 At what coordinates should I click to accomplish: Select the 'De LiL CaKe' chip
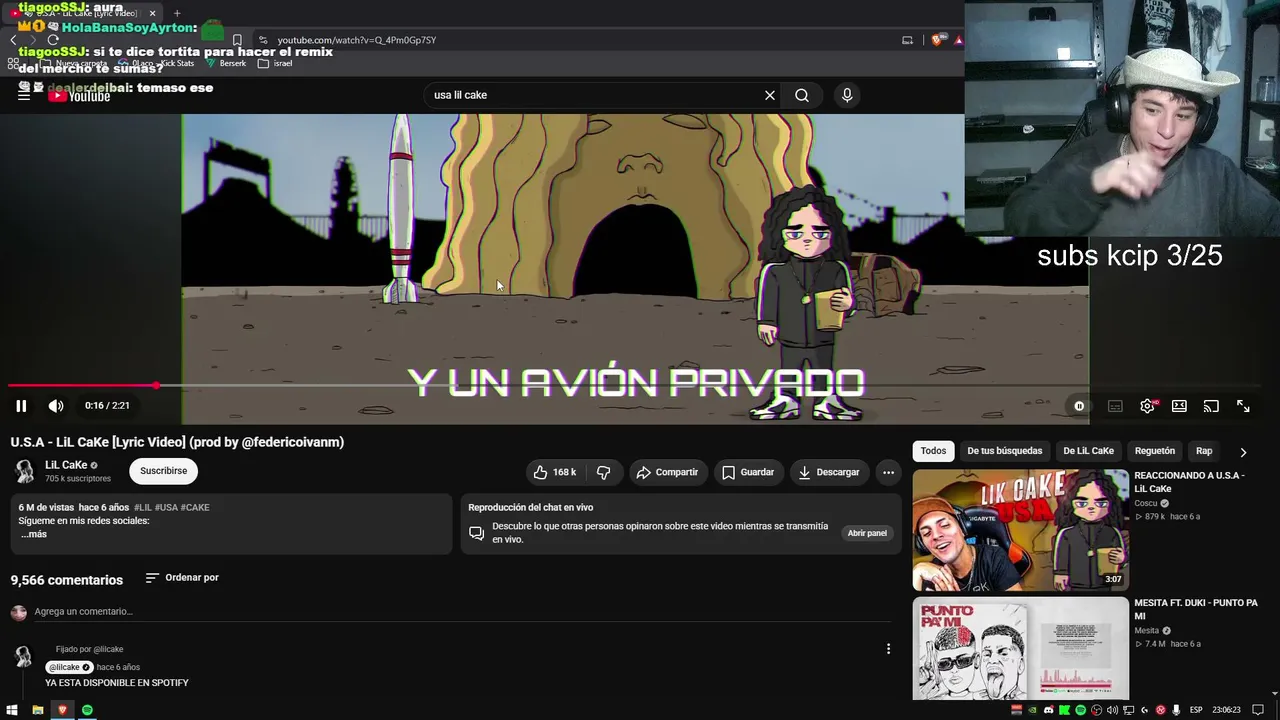point(1088,451)
